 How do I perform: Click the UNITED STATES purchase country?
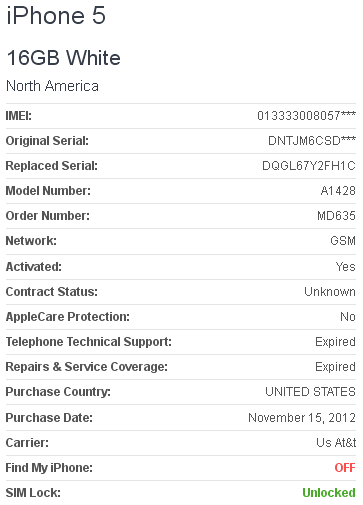pyautogui.click(x=310, y=392)
